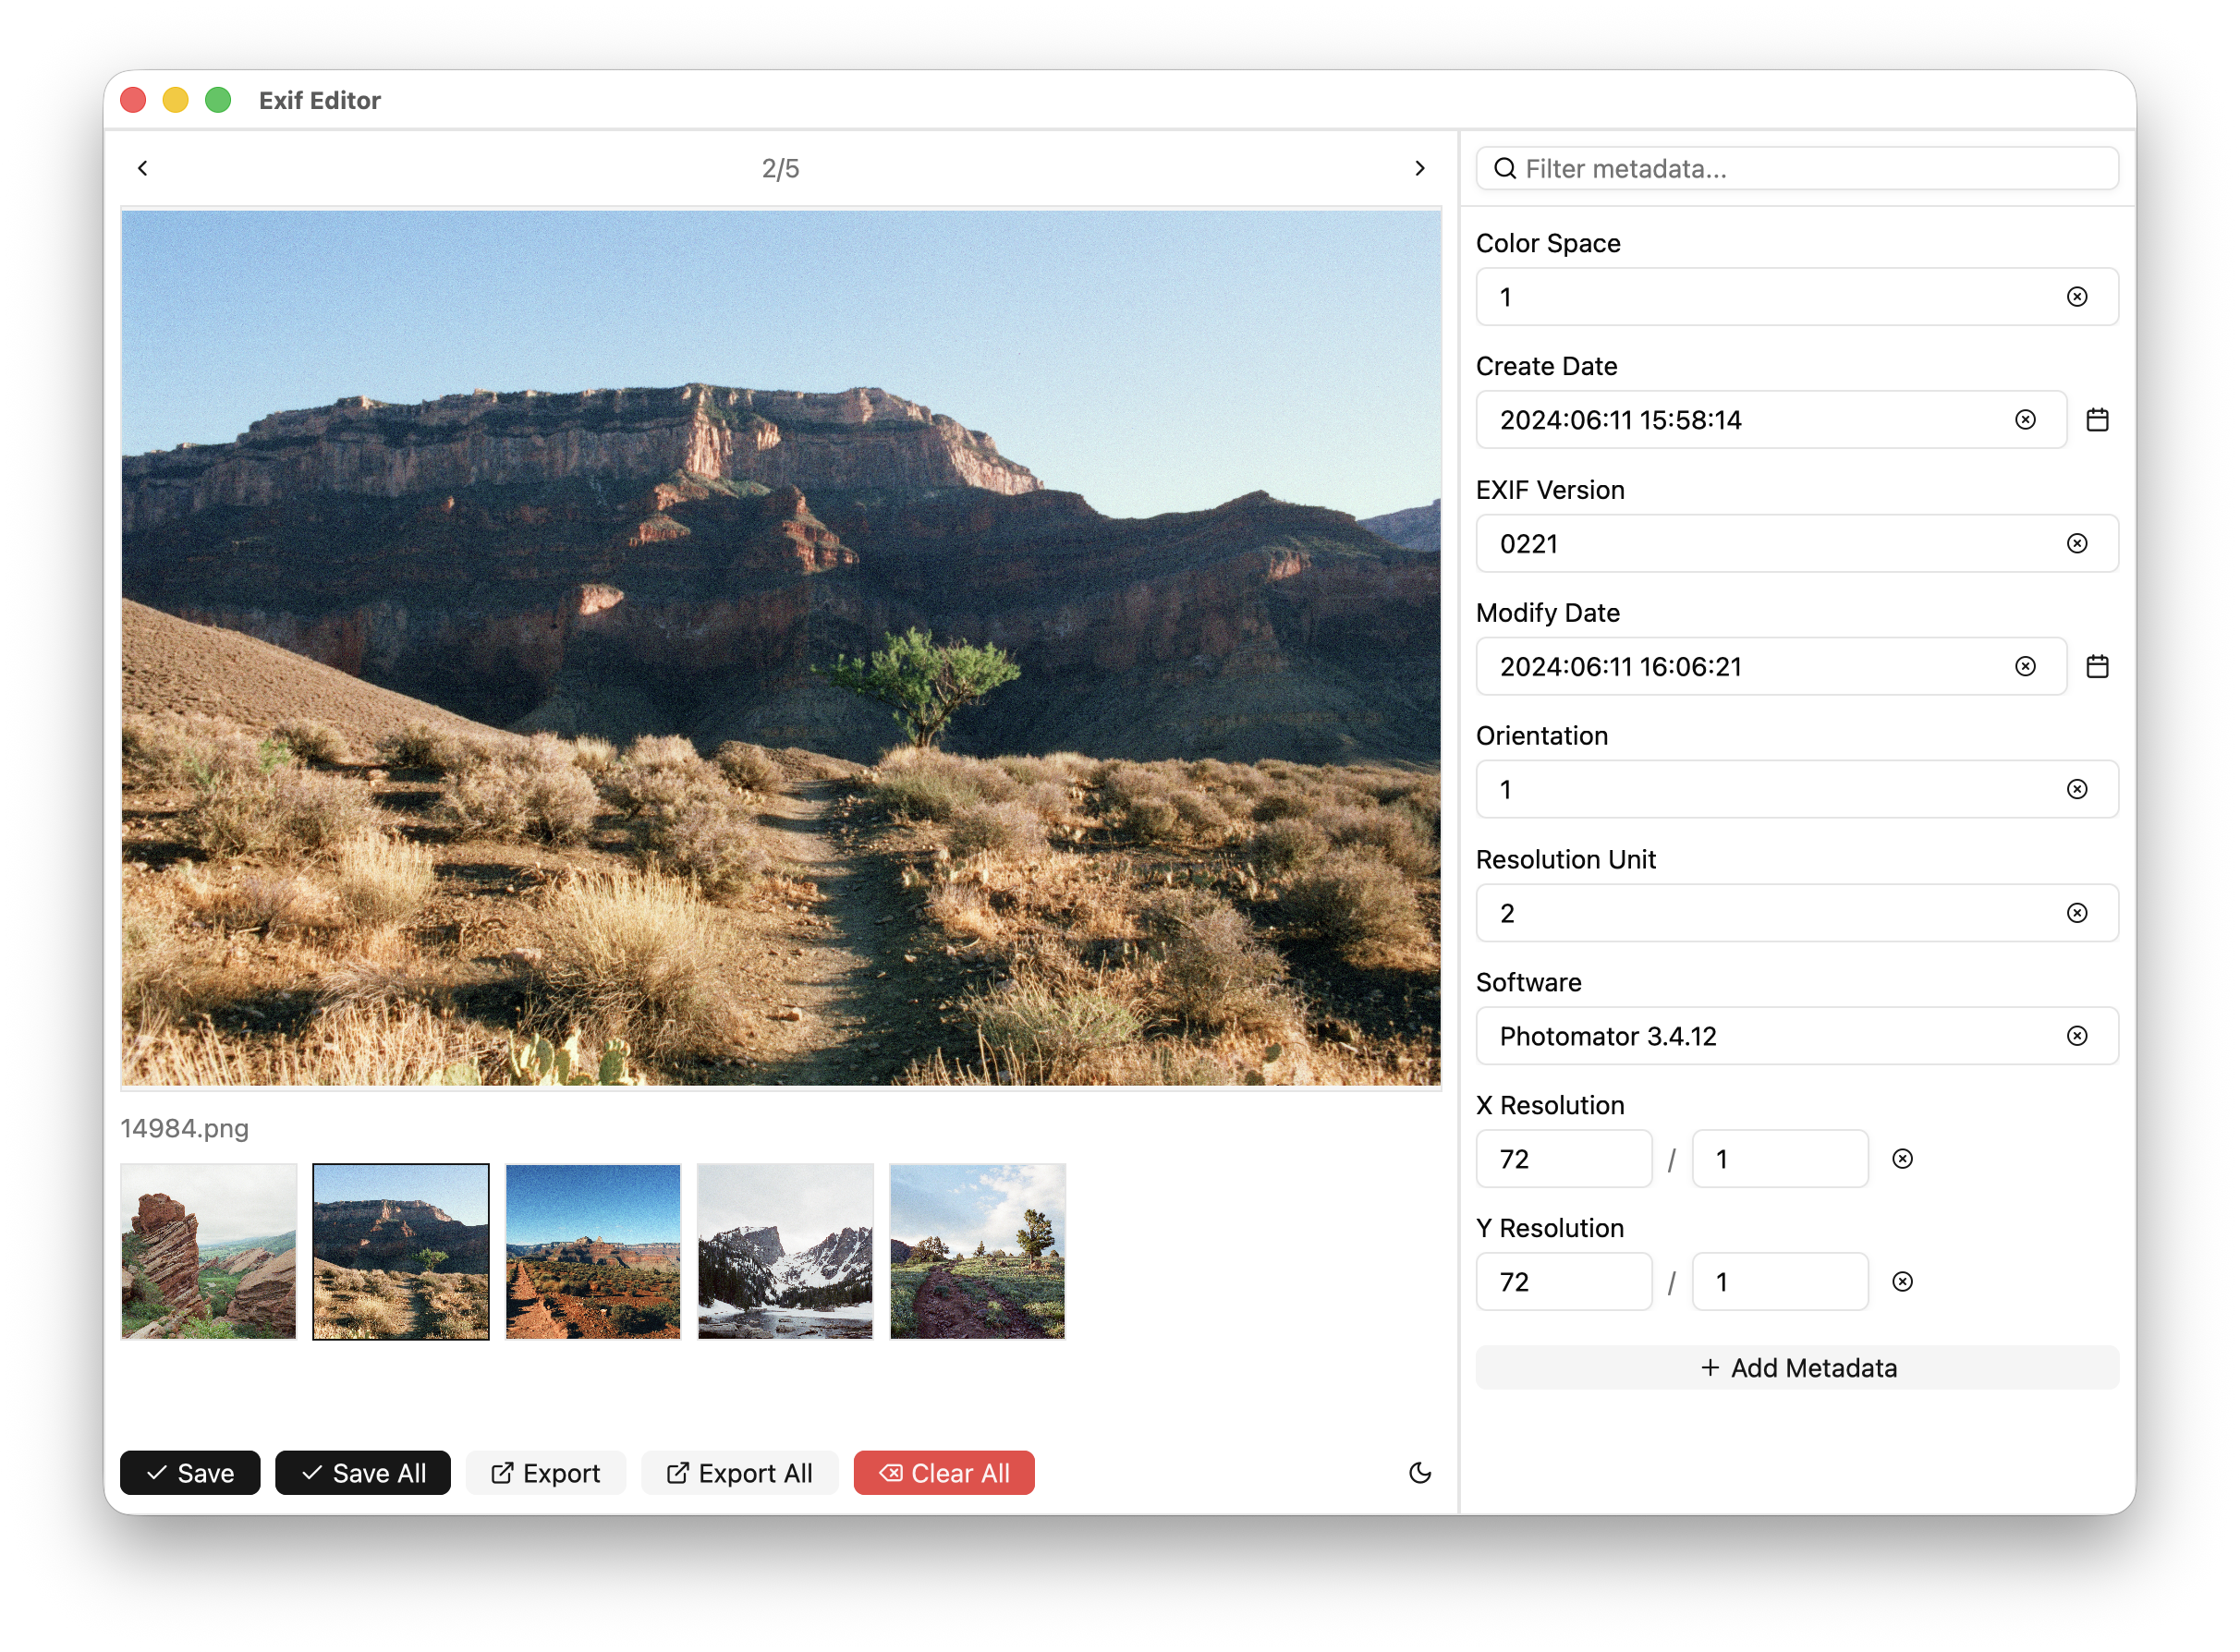Screen dimensions: 2240x1652
Task: Remove the X Resolution entry
Action: click(x=1902, y=1159)
